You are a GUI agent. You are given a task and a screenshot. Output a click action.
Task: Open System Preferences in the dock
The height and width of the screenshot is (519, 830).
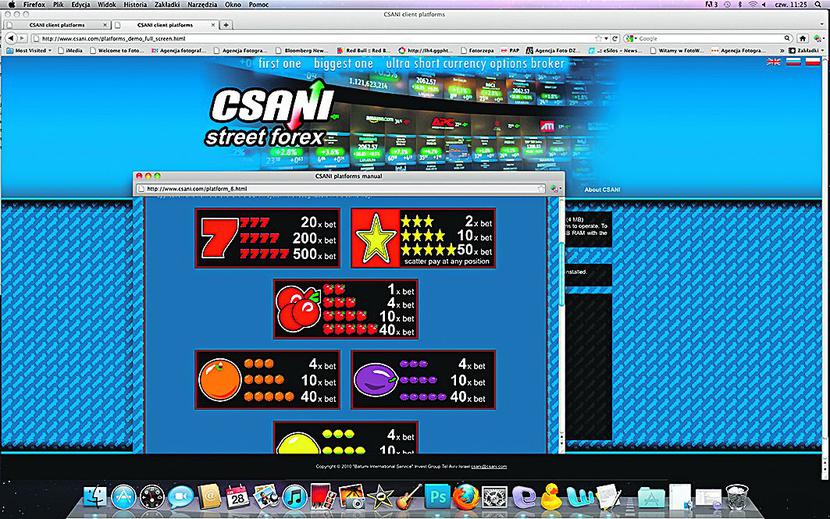495,497
